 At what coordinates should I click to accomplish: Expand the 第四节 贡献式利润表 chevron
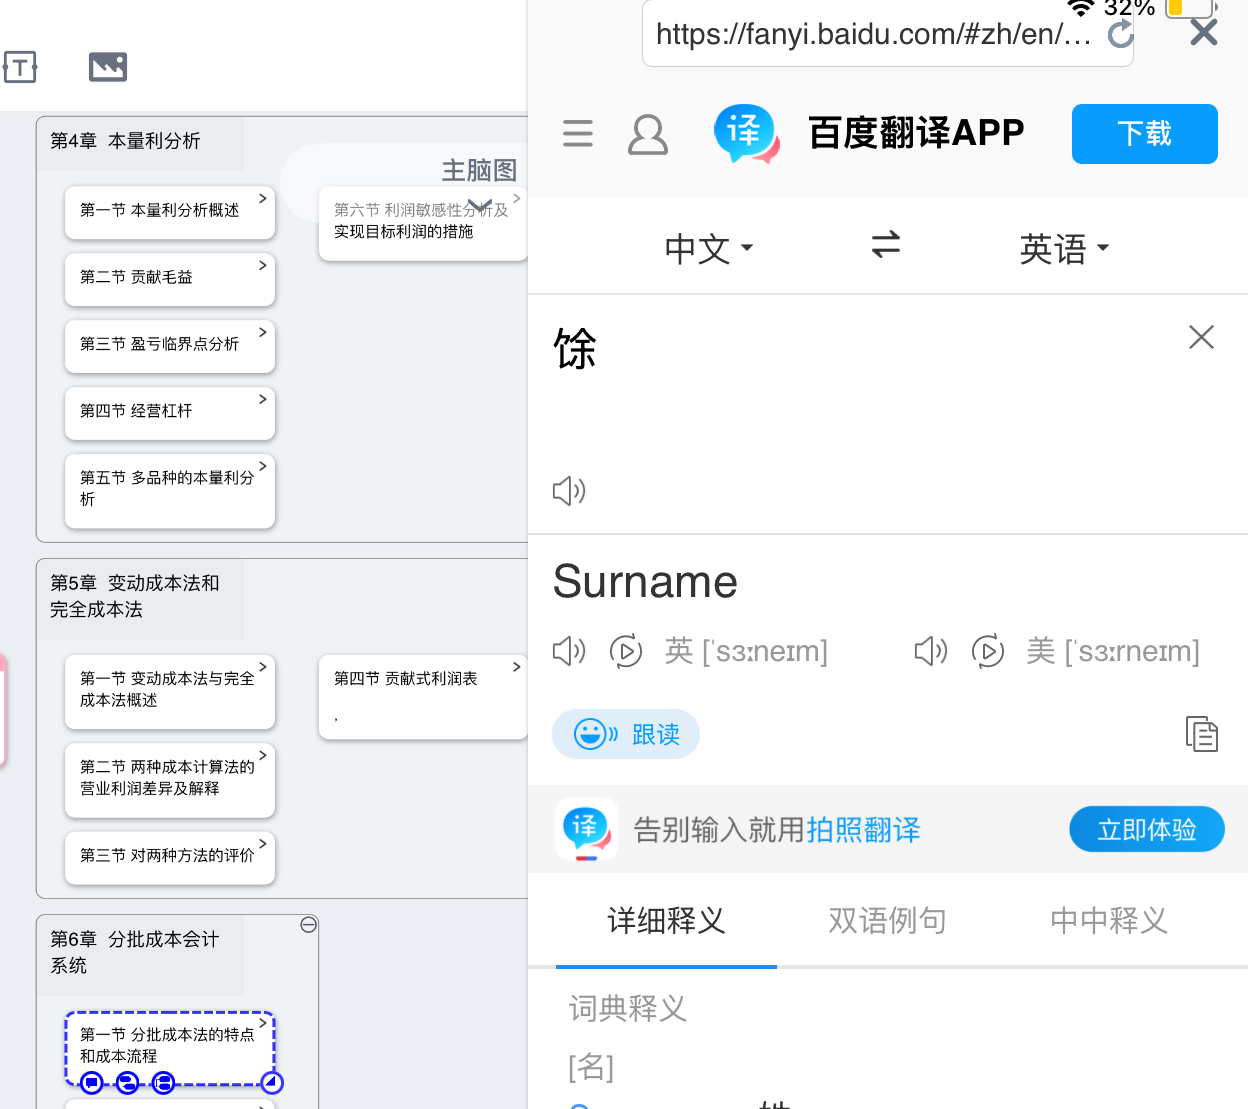click(517, 666)
